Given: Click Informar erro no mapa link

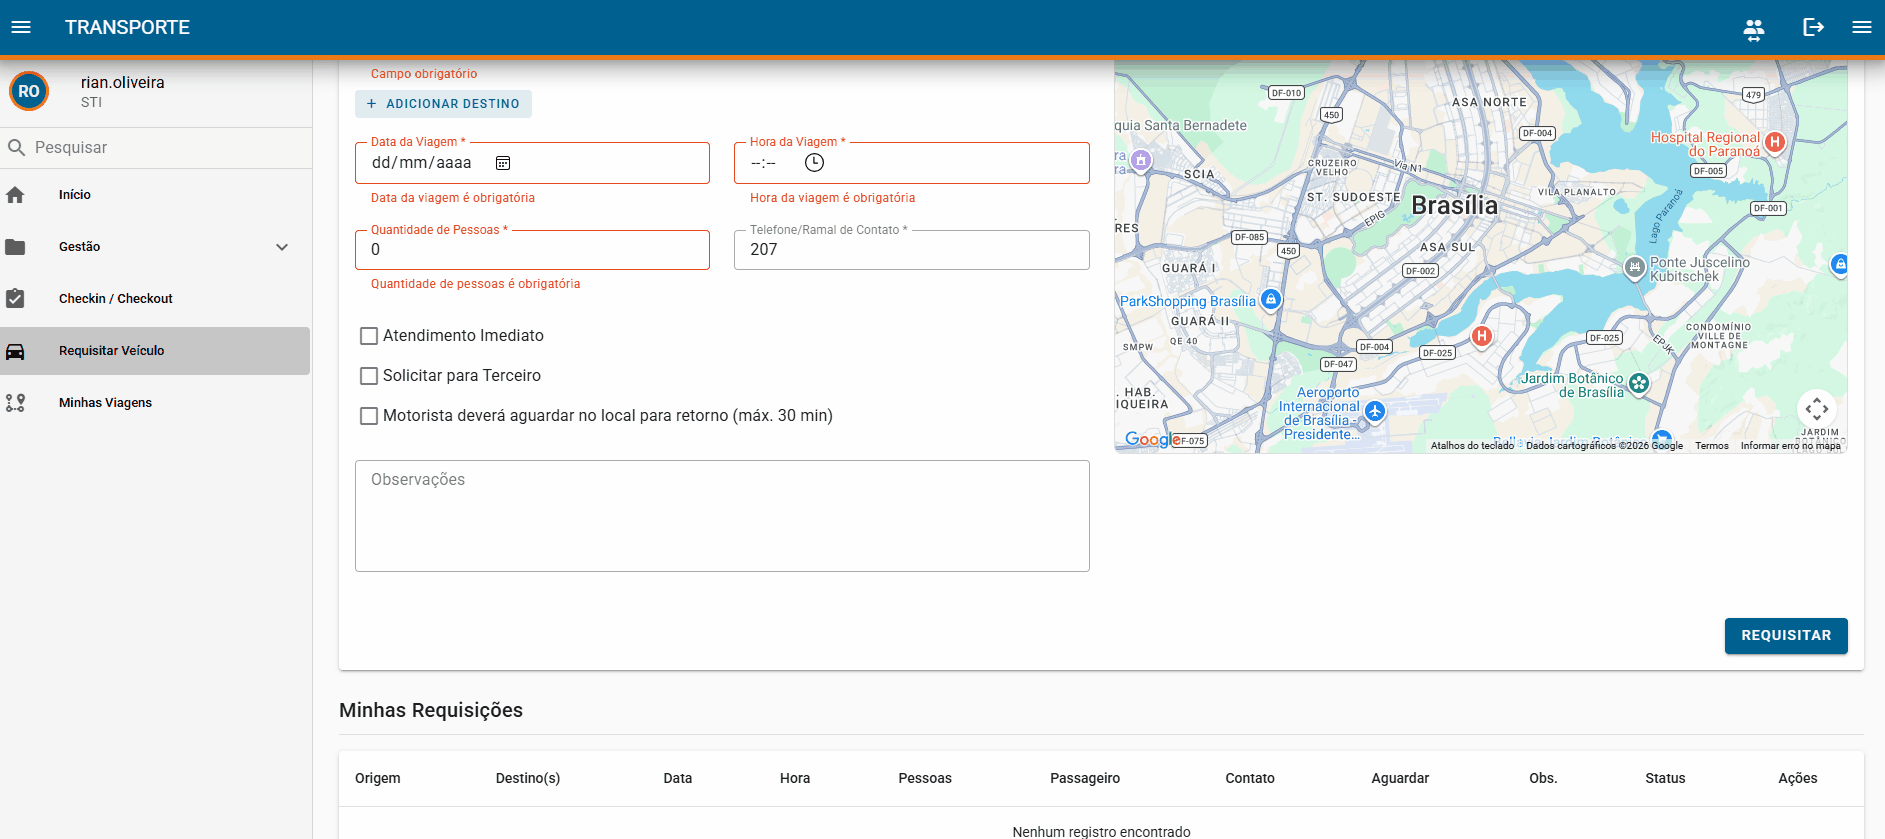Looking at the screenshot, I should coord(1790,446).
